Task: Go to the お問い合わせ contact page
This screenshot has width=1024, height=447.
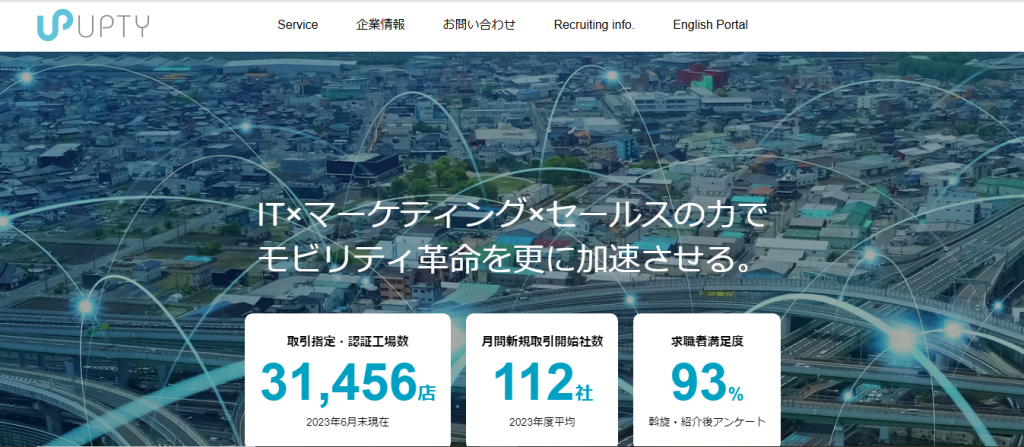Action: click(479, 25)
